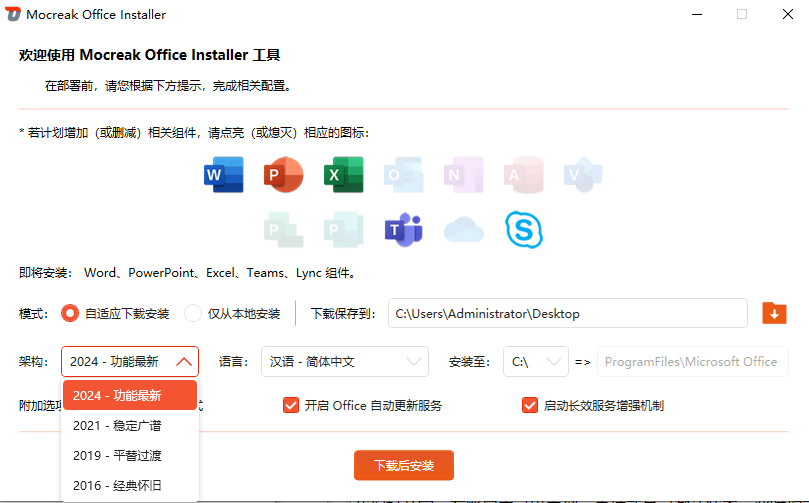Toggle the Word component icon
This screenshot has width=809, height=503.
[224, 175]
